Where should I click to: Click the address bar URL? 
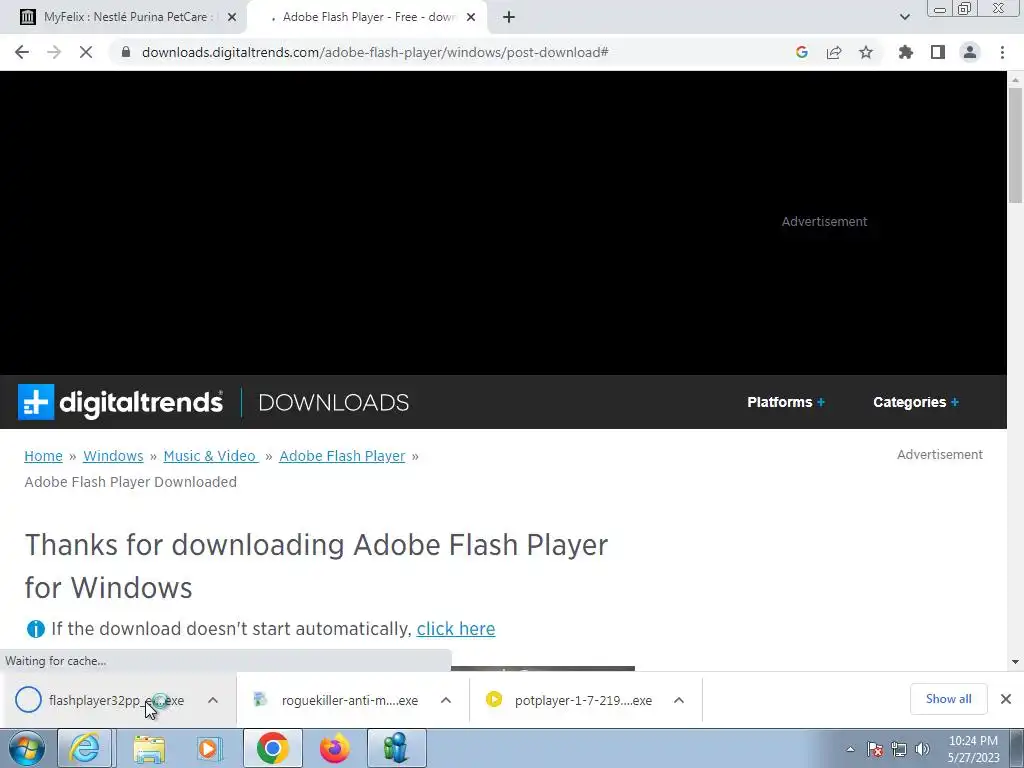coord(375,52)
